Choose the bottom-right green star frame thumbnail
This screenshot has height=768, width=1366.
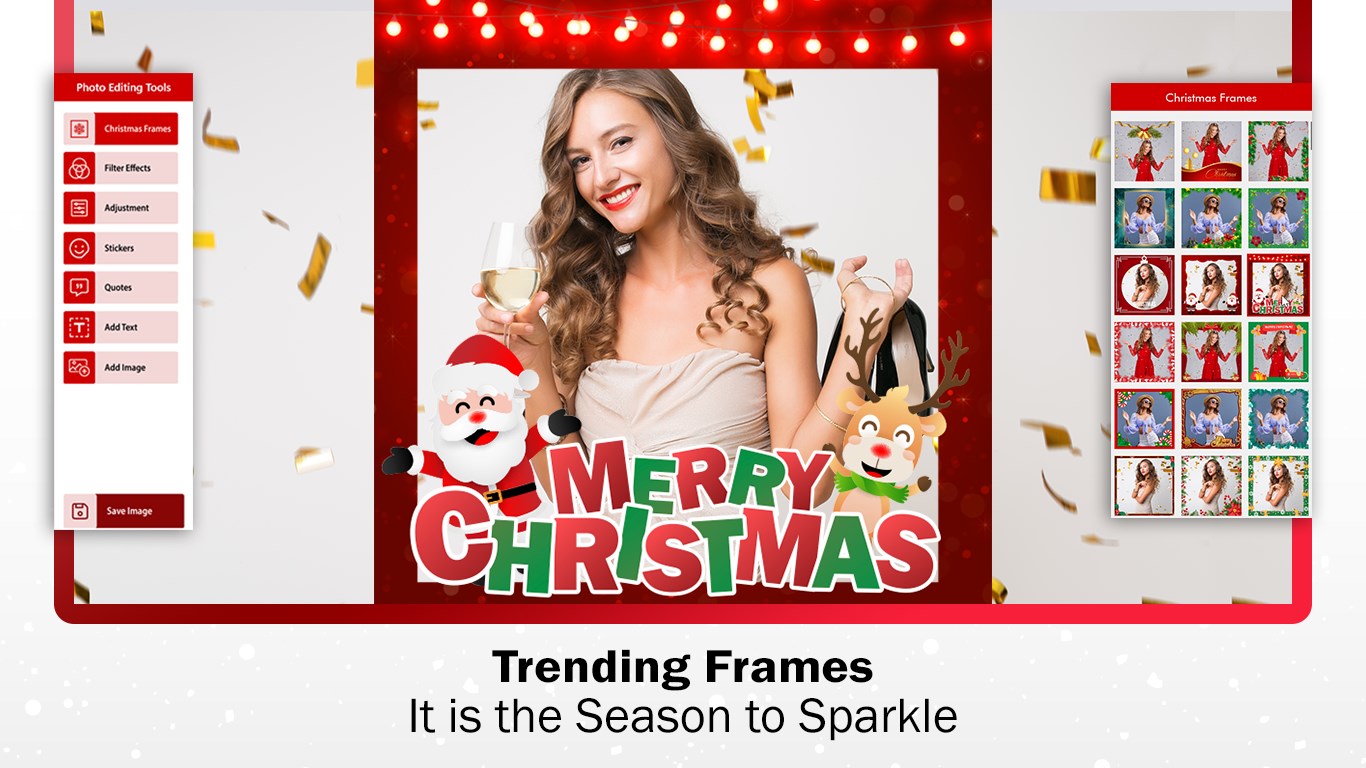point(1278,486)
